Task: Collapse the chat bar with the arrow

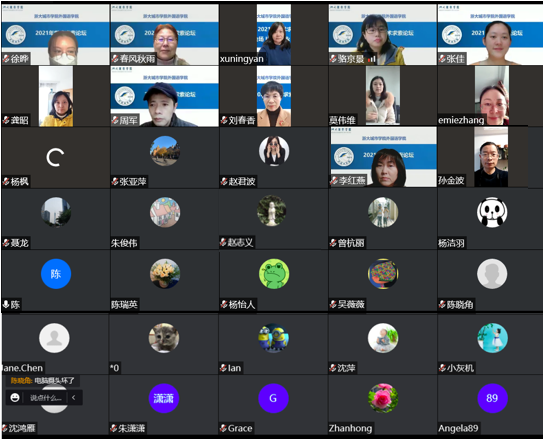Action: (x=73, y=397)
